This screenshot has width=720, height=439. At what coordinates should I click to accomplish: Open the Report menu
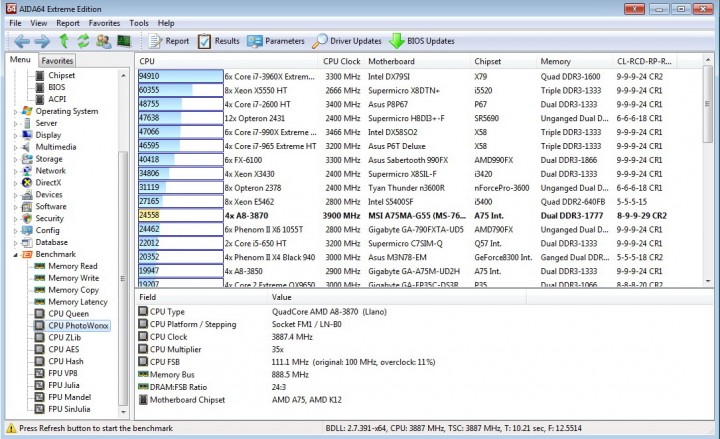click(68, 23)
